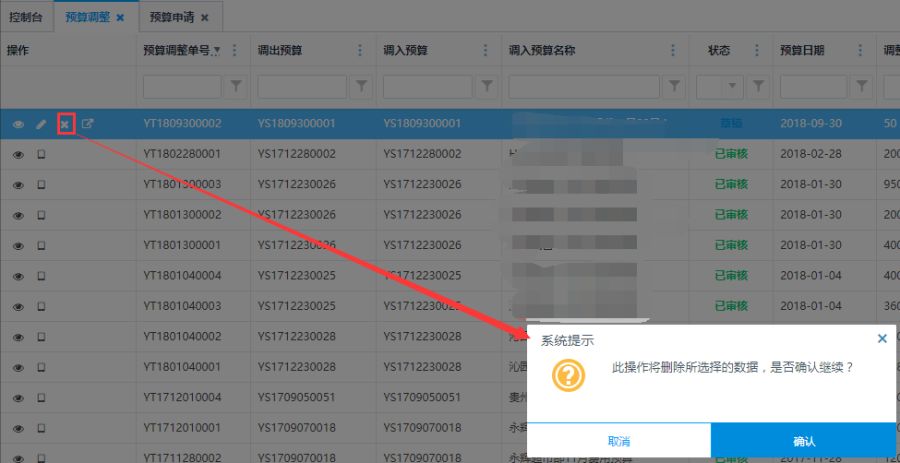
Task: Click the delete icon in the highlighted row
Action: (65, 124)
